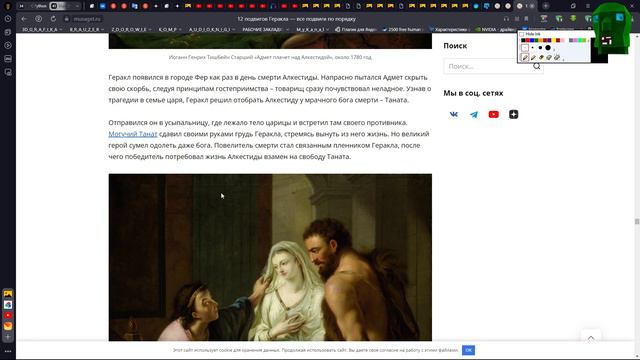This screenshot has height=360, width=640.
Task: Select the second eraser tool in the ink panel
Action: (557, 58)
